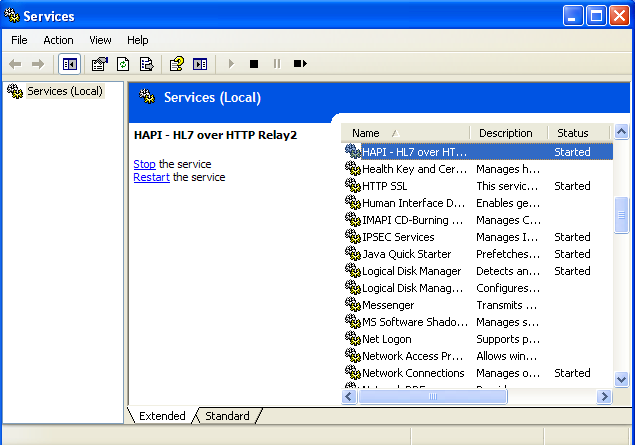Click the Restart Service toolbar button
Screen dimensions: 635x445
click(x=300, y=64)
